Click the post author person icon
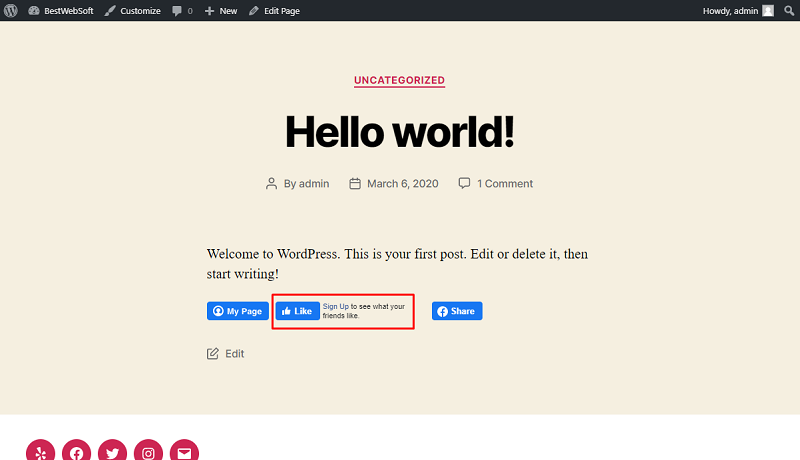 coord(271,184)
